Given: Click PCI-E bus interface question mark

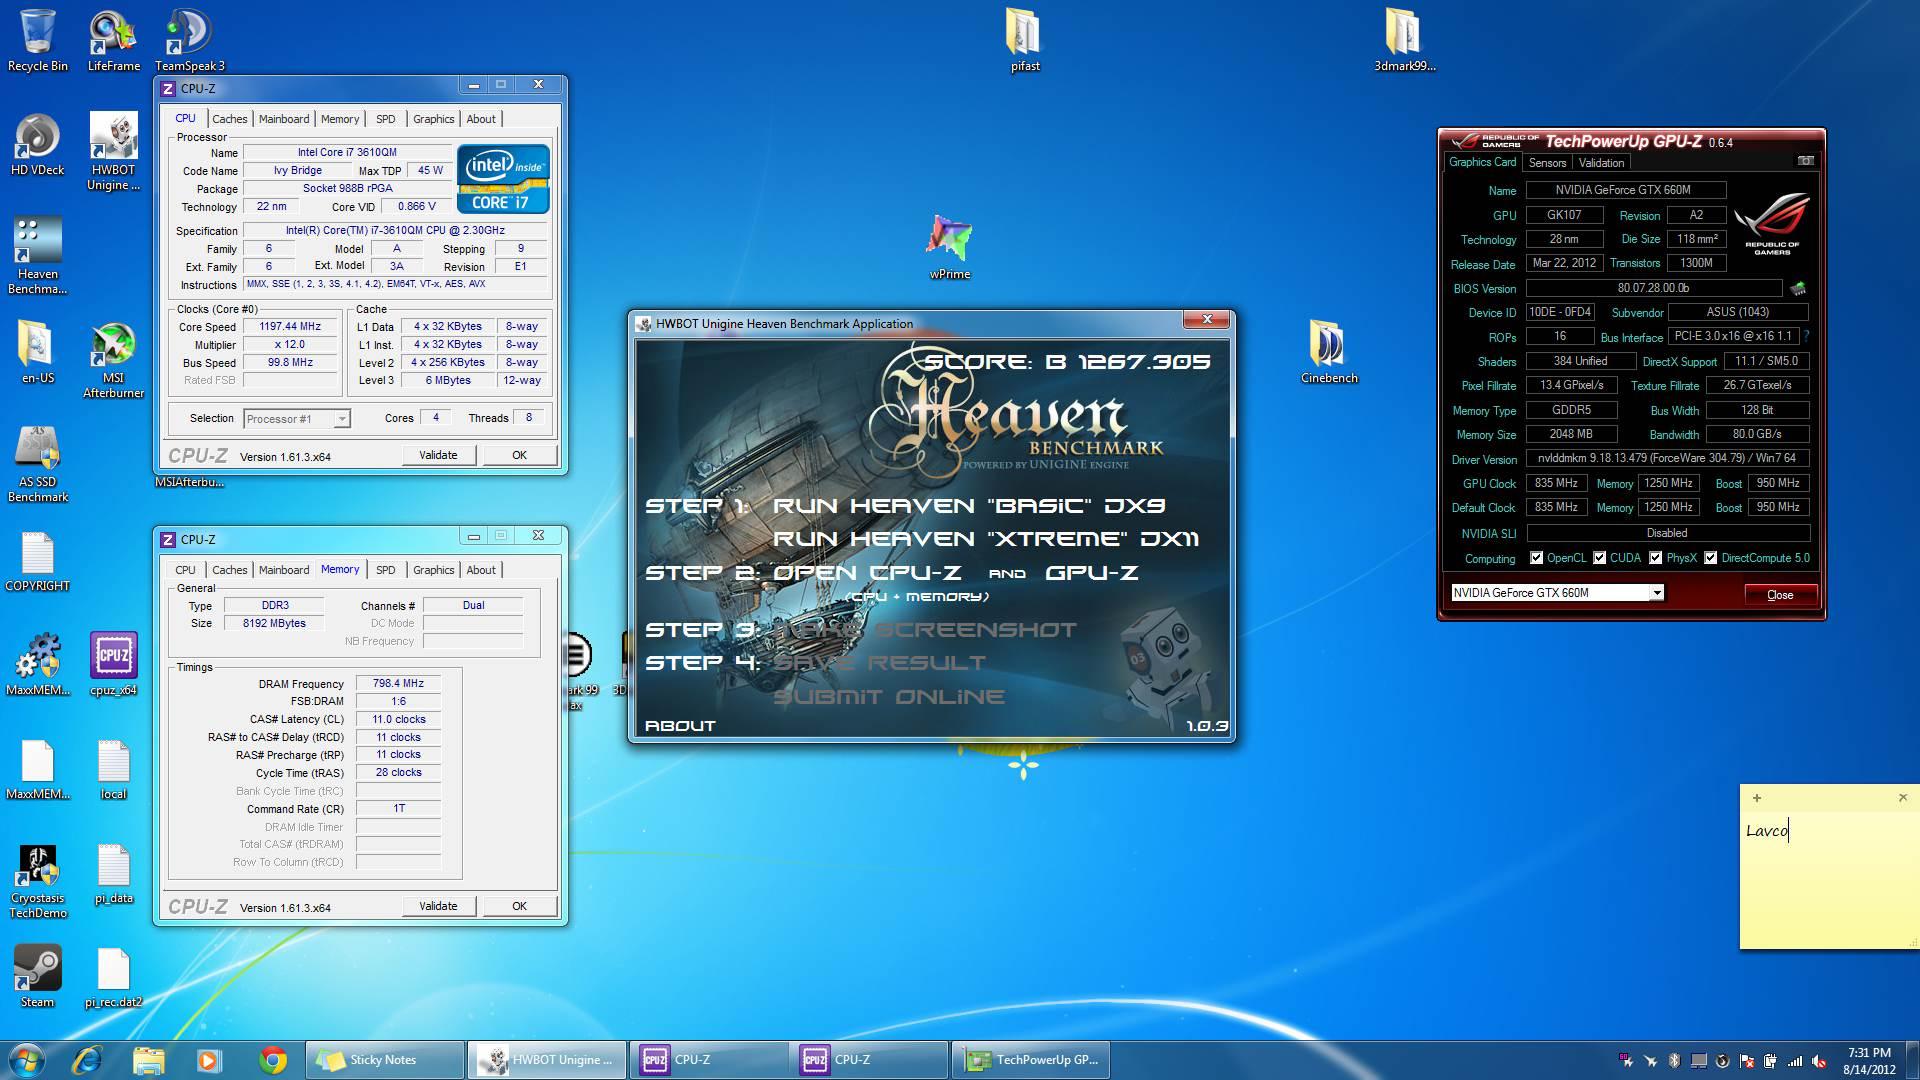Looking at the screenshot, I should pos(1806,336).
